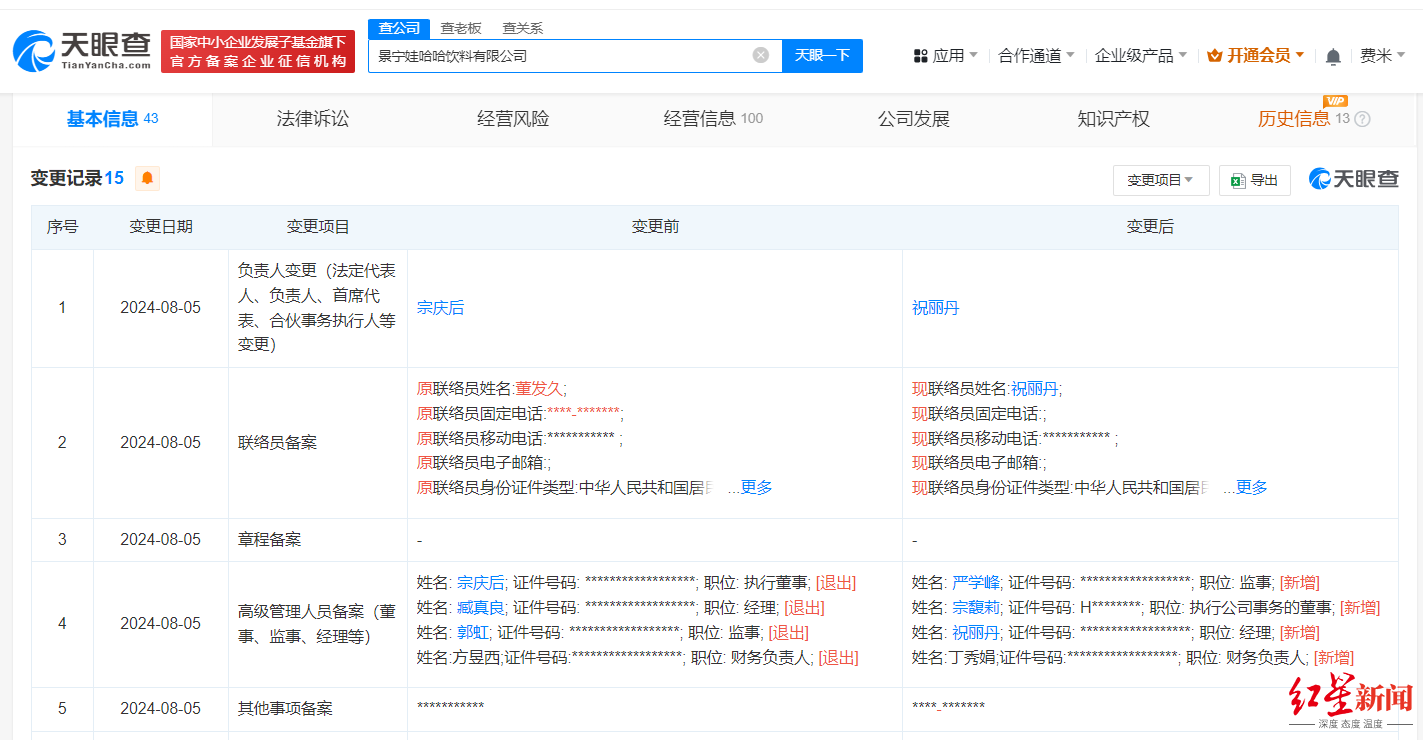Click the 天眼一下 search button
1423x740 pixels.
[822, 55]
